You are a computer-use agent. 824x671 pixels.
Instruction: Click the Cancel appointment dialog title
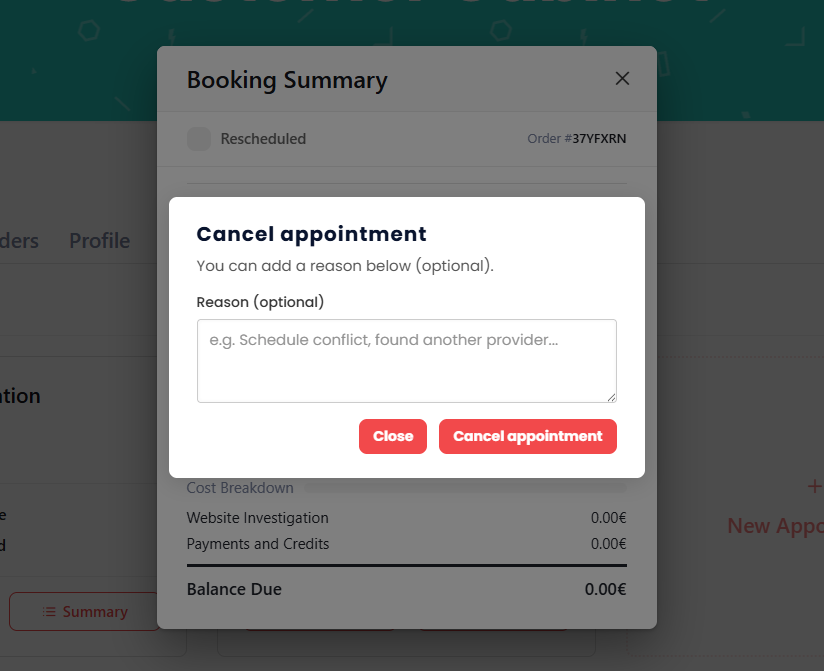(311, 234)
